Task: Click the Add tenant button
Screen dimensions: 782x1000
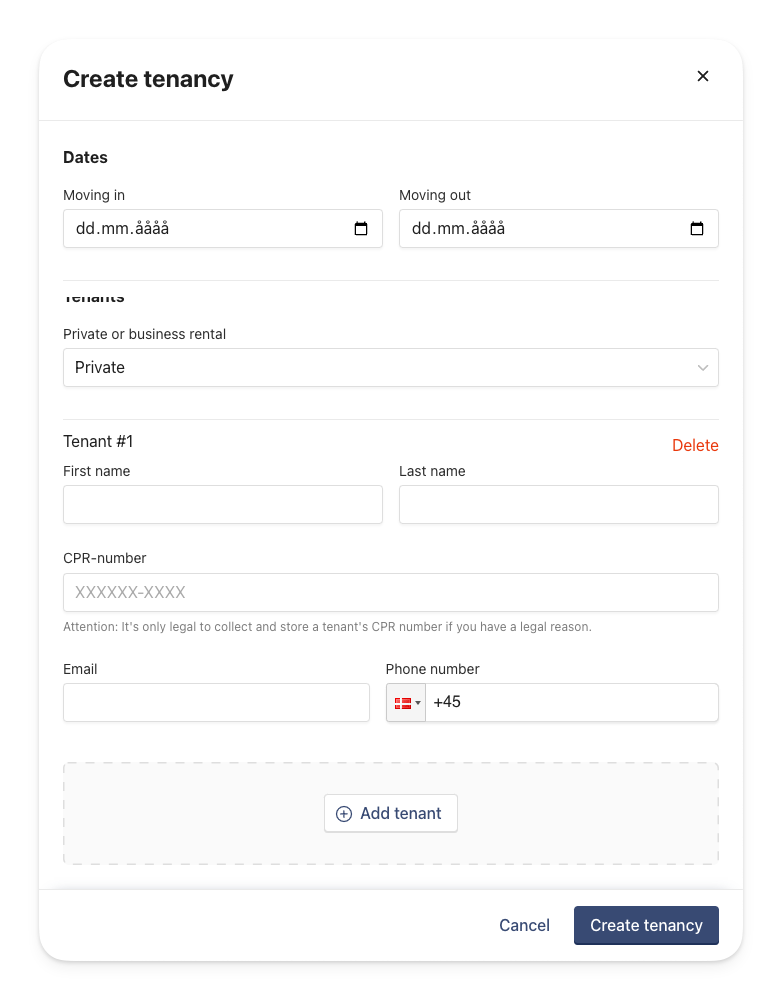Action: (x=391, y=813)
